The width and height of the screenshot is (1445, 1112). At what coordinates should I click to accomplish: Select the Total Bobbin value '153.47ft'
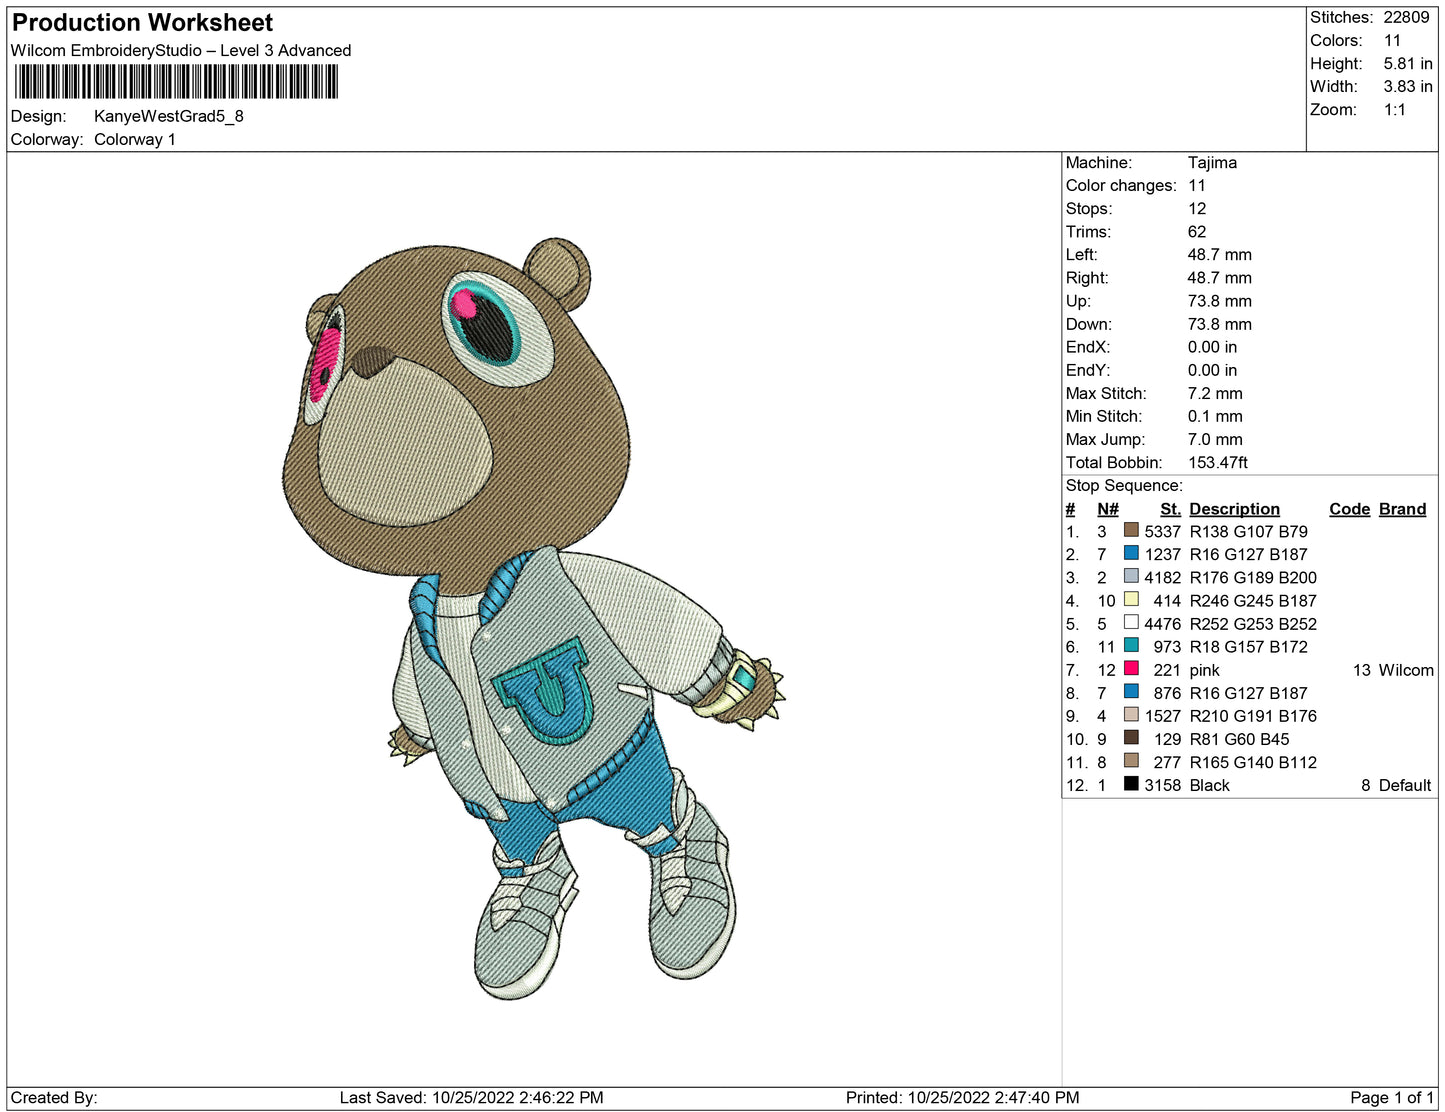point(1218,462)
